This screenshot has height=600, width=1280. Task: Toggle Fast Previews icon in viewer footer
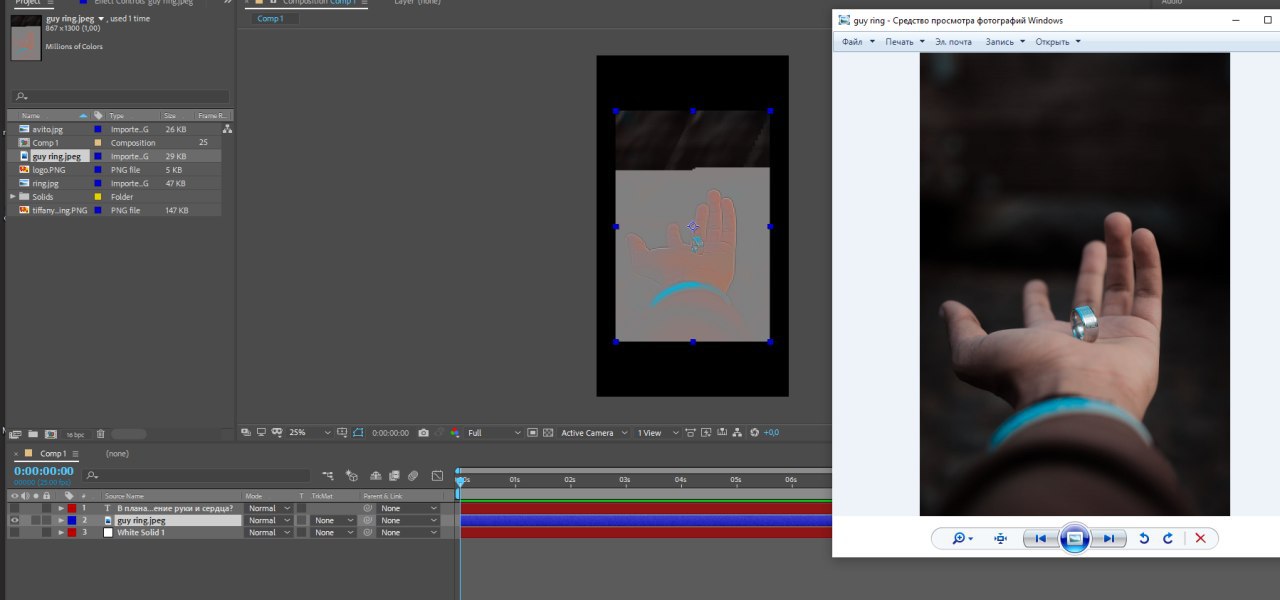tap(706, 433)
